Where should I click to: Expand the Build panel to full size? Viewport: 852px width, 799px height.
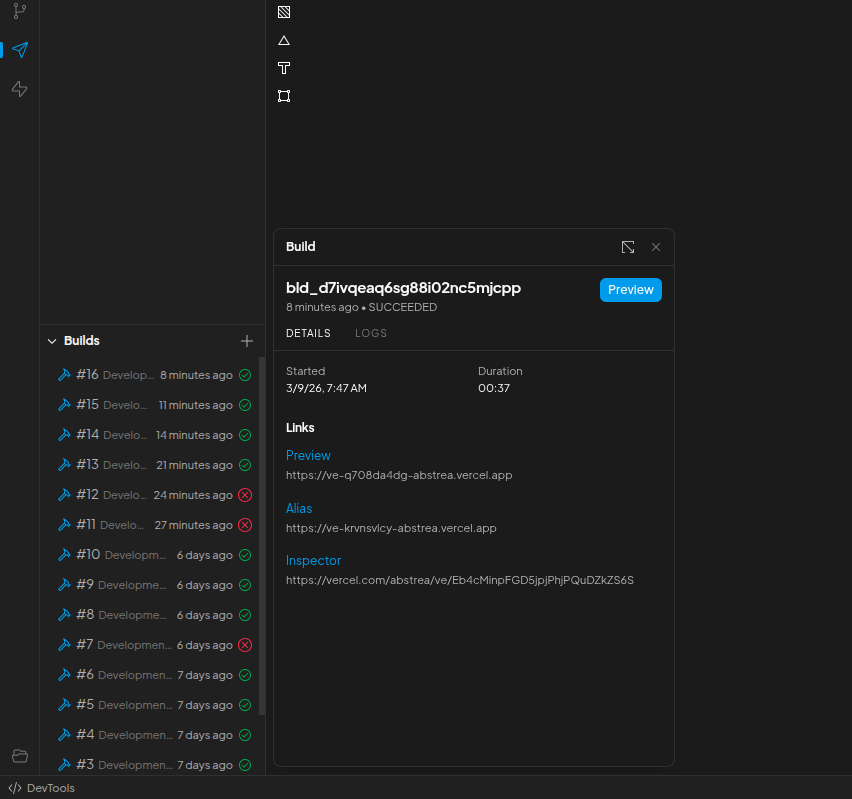(x=627, y=247)
